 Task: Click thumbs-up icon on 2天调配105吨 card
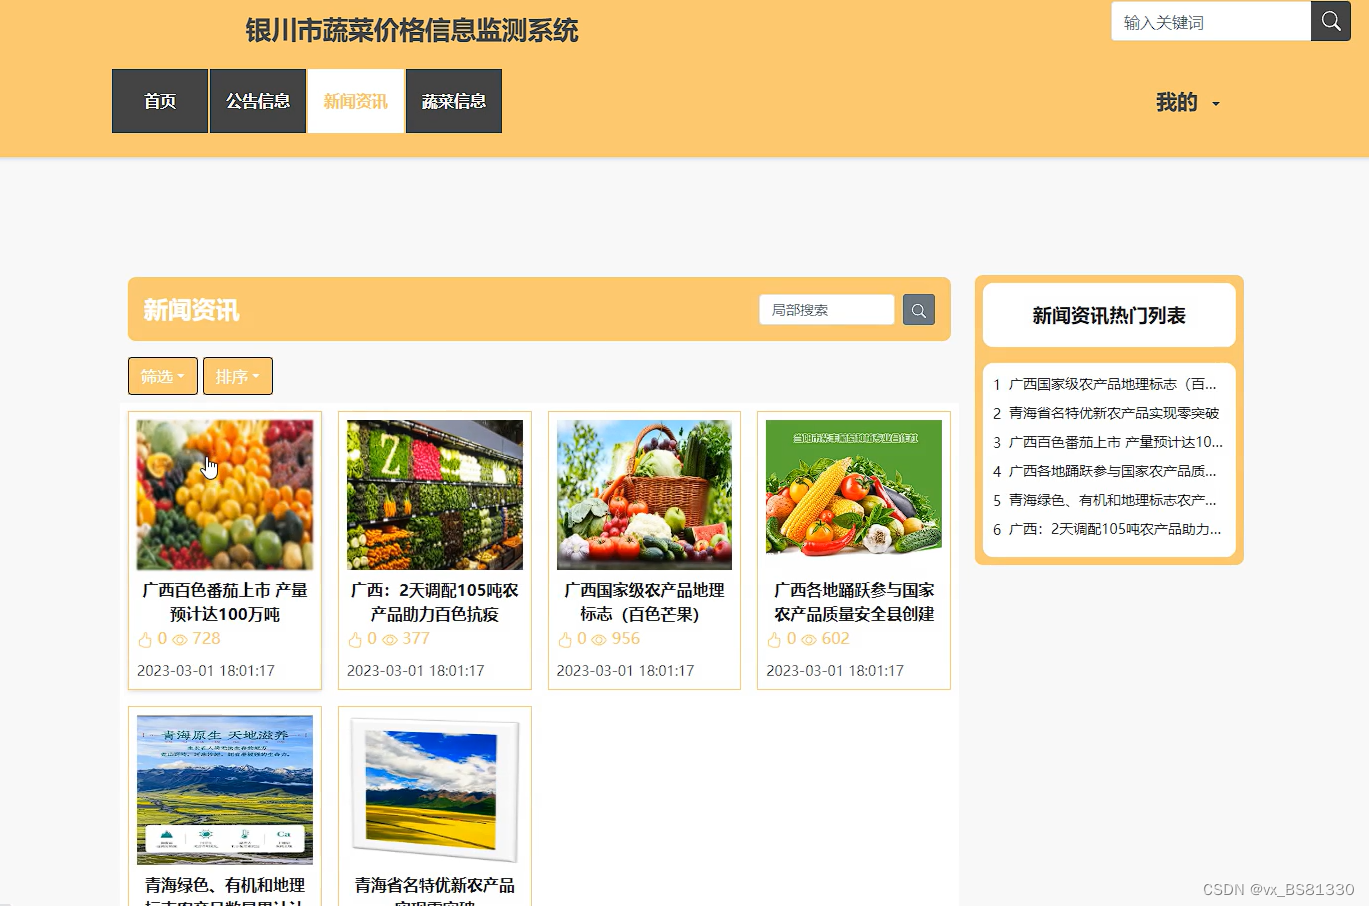click(355, 640)
